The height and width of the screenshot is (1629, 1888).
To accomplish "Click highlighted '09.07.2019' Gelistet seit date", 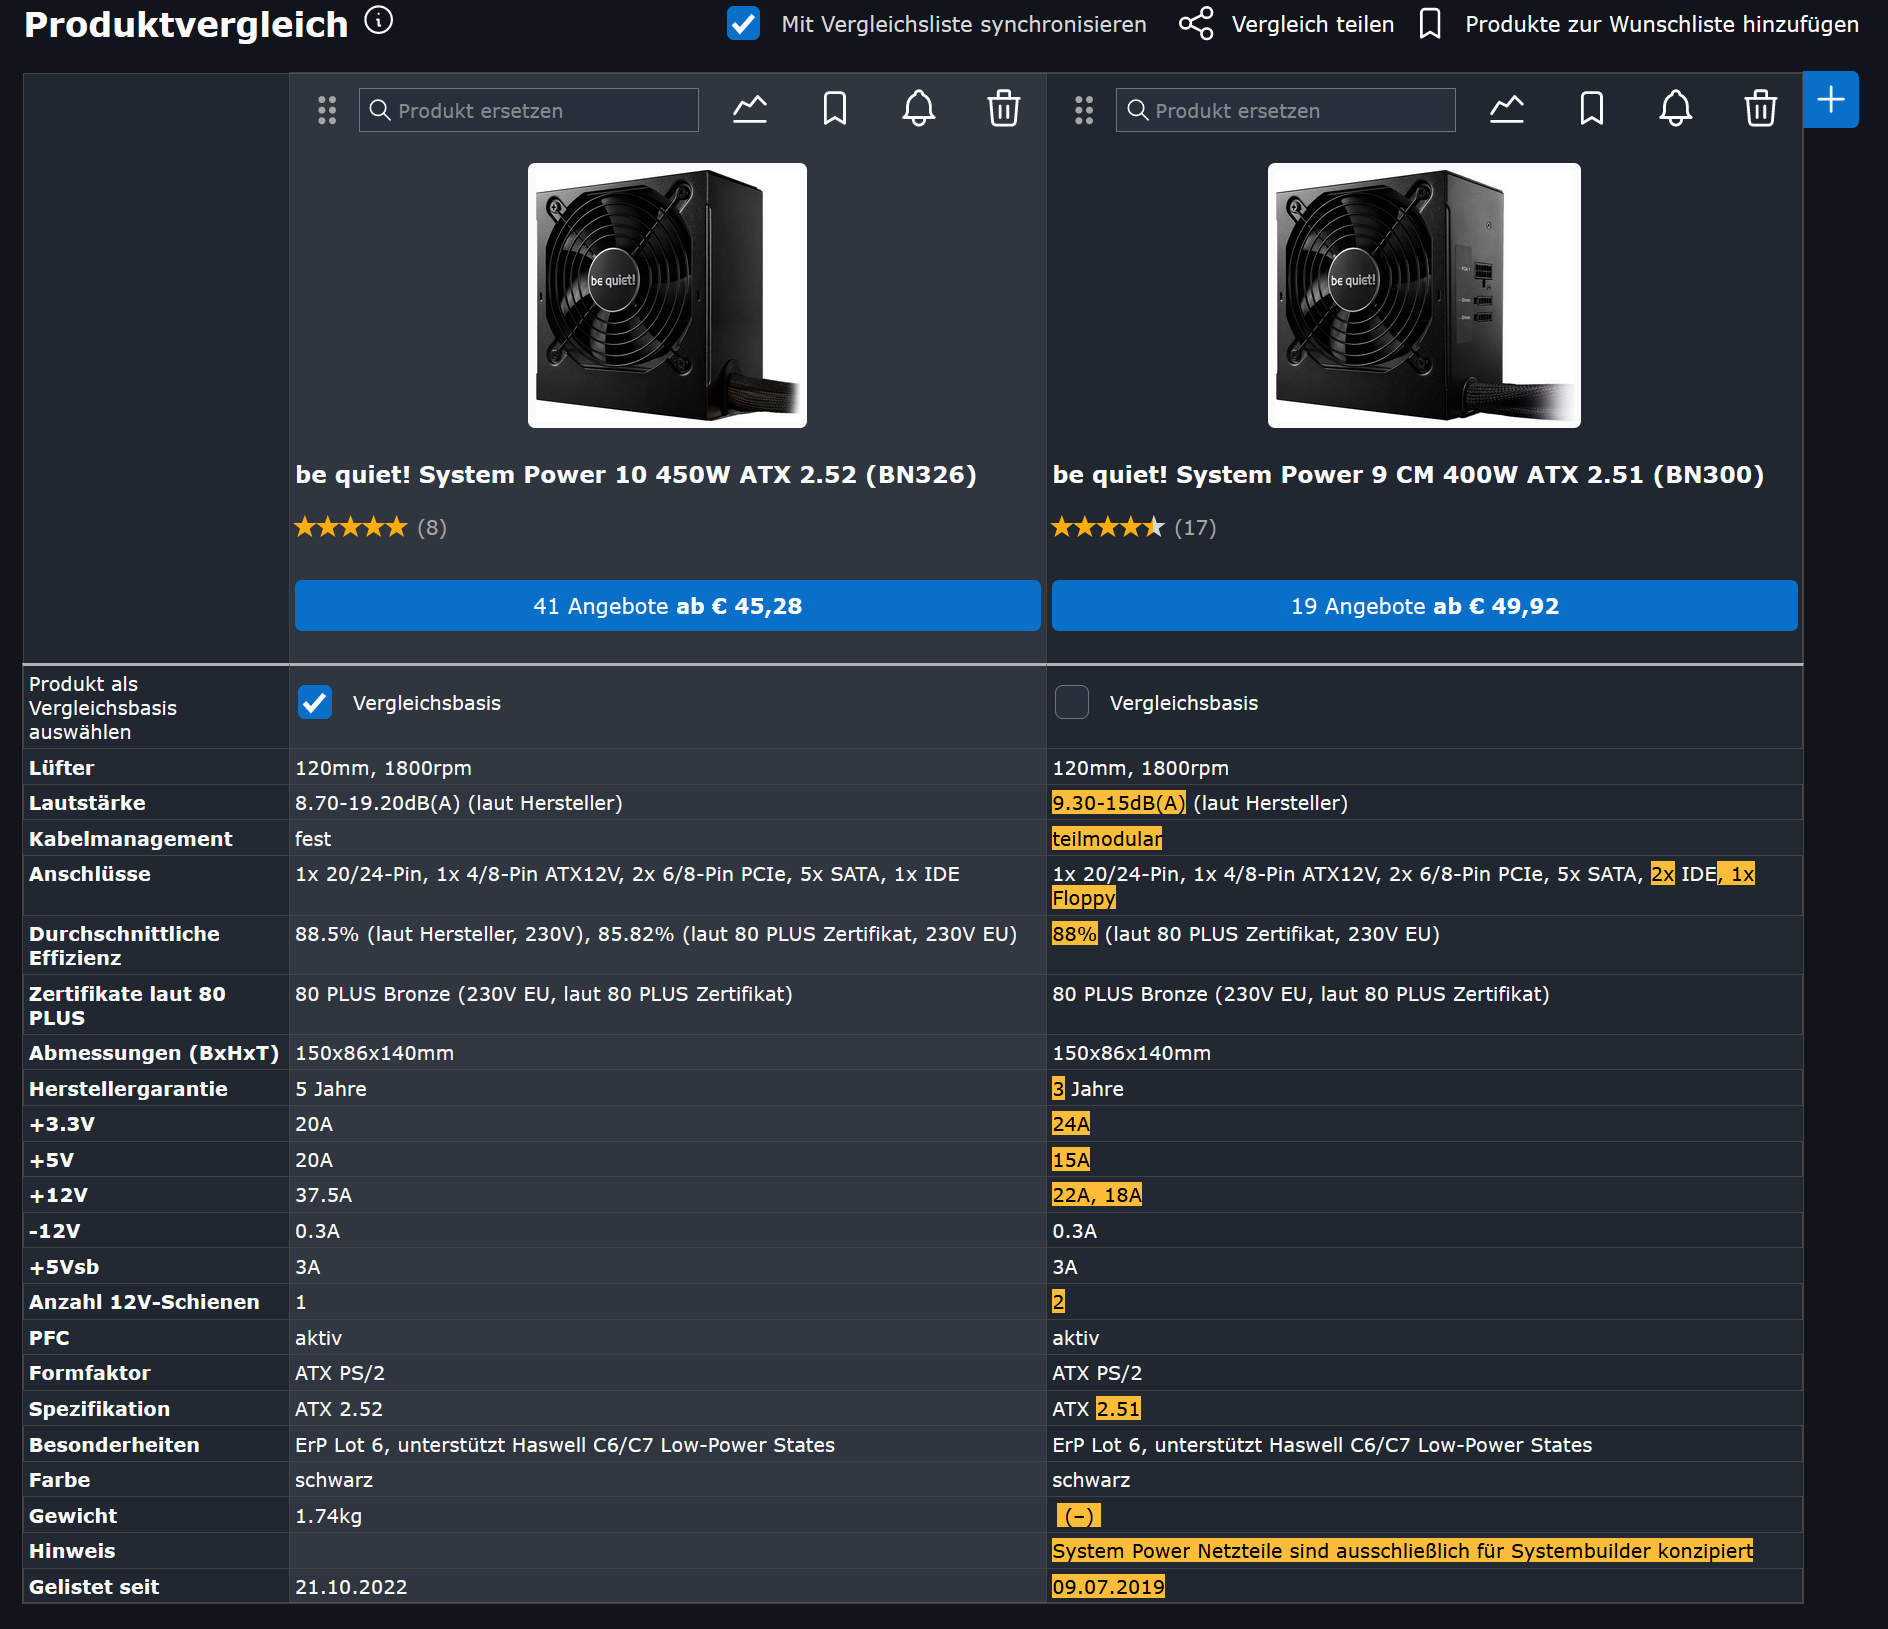I will [1108, 1587].
